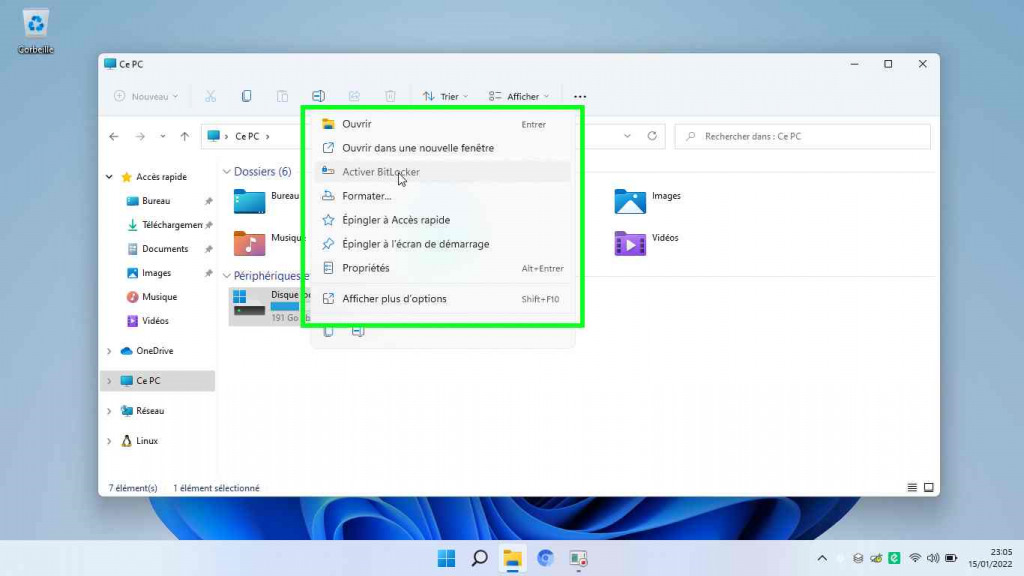Screen dimensions: 1024x576
Task: Select Formater... in the context menu
Action: 366,196
